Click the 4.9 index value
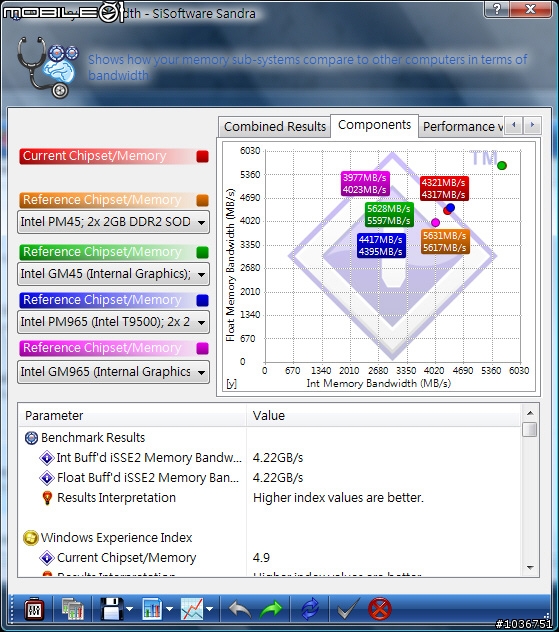 point(261,558)
